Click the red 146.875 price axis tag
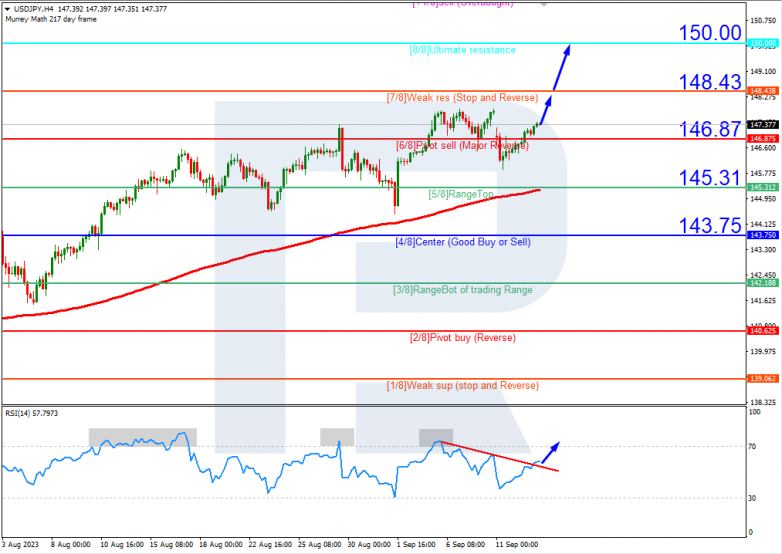 click(763, 139)
